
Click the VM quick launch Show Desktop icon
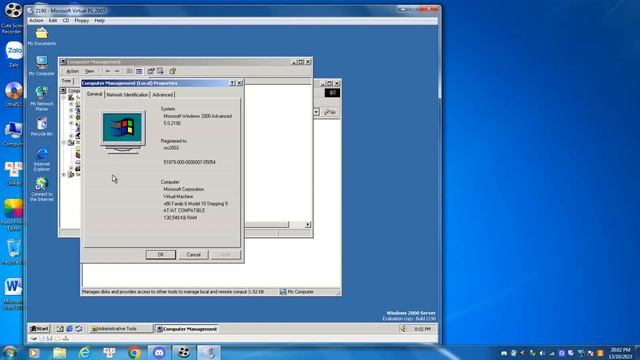60,329
